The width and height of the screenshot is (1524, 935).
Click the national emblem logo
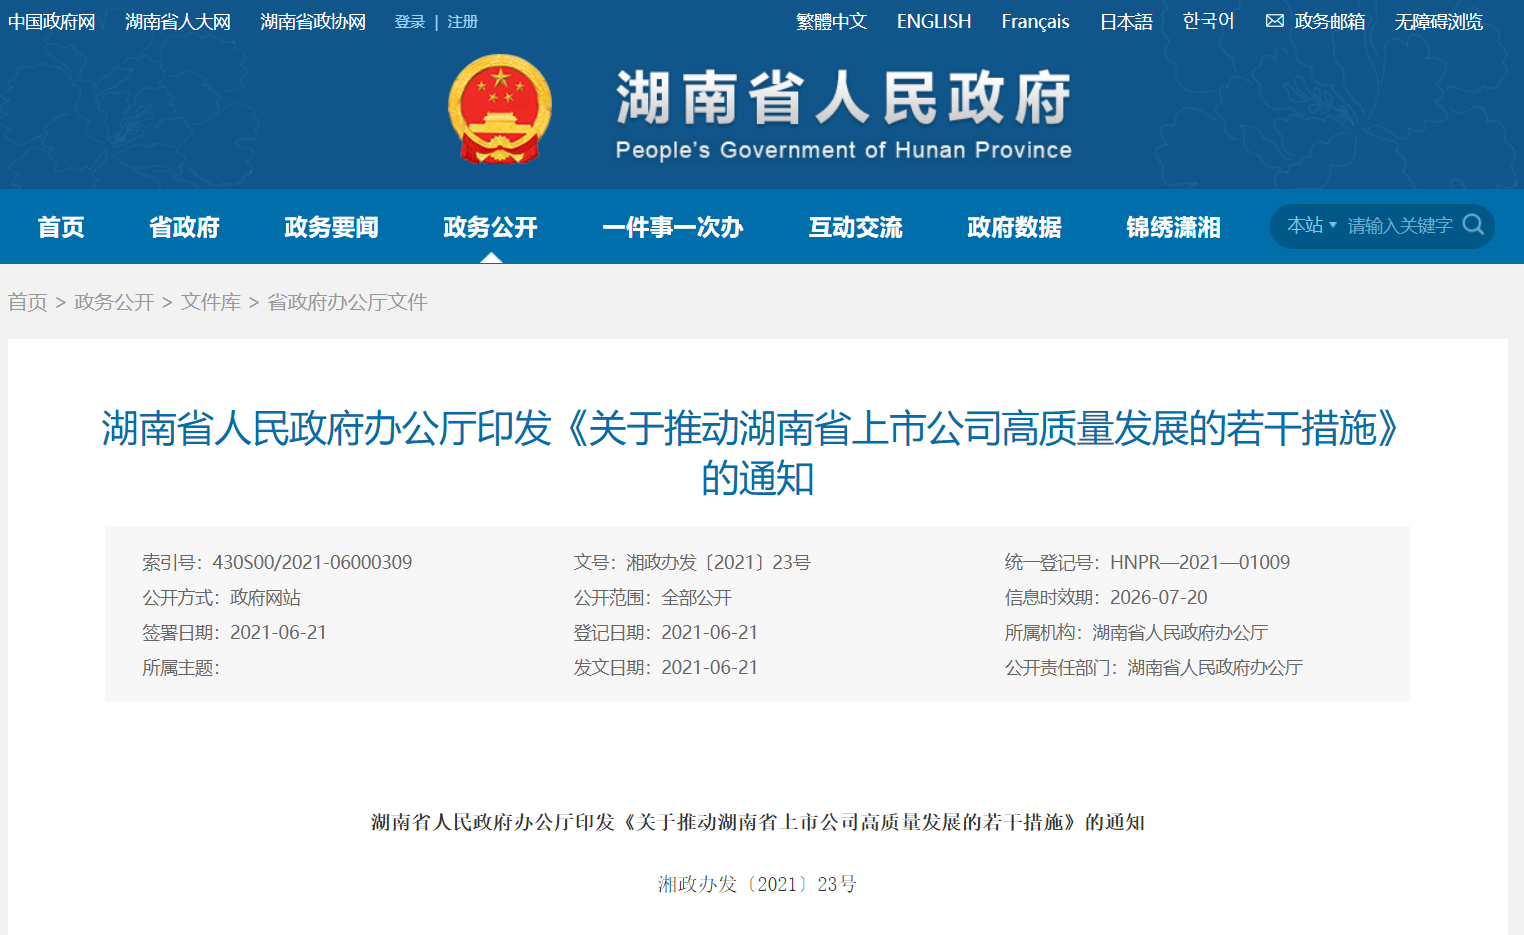pyautogui.click(x=500, y=109)
